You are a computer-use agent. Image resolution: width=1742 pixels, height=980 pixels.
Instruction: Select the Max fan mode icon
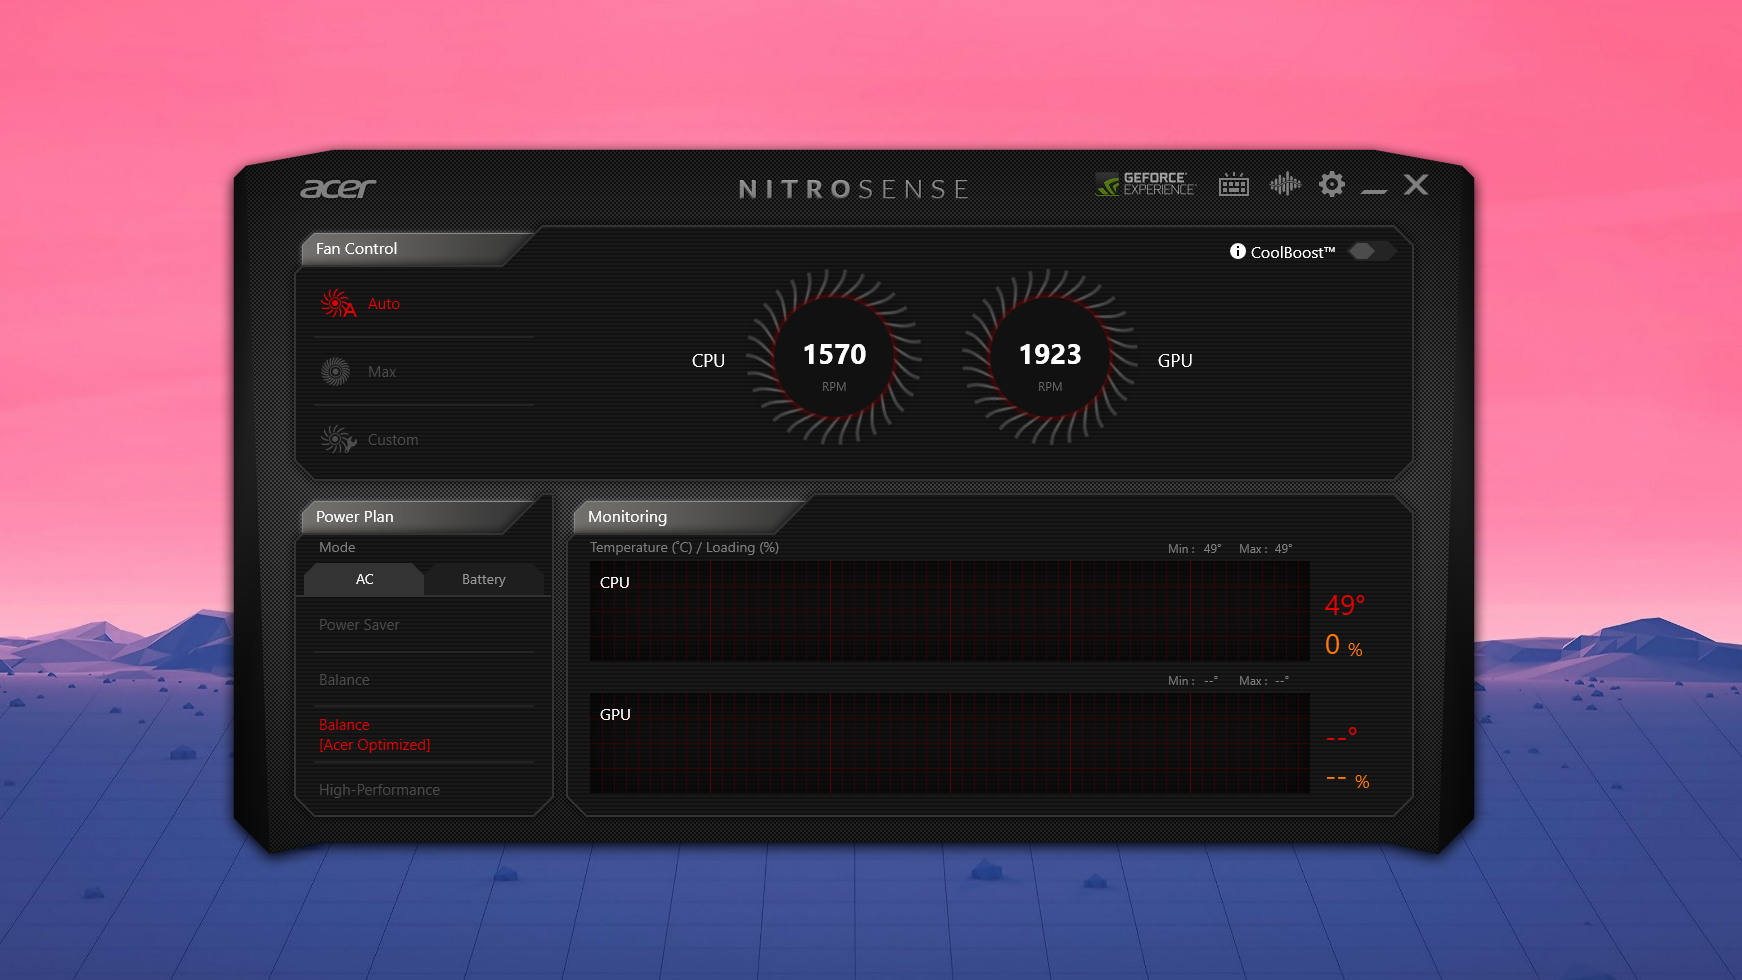(336, 371)
